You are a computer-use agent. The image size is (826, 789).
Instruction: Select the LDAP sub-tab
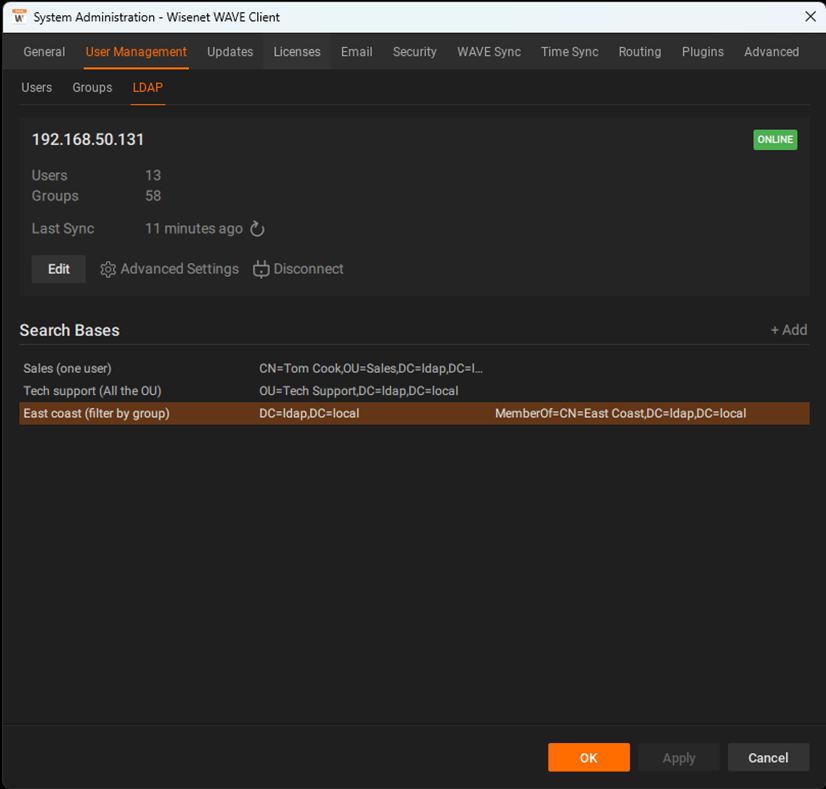point(148,87)
